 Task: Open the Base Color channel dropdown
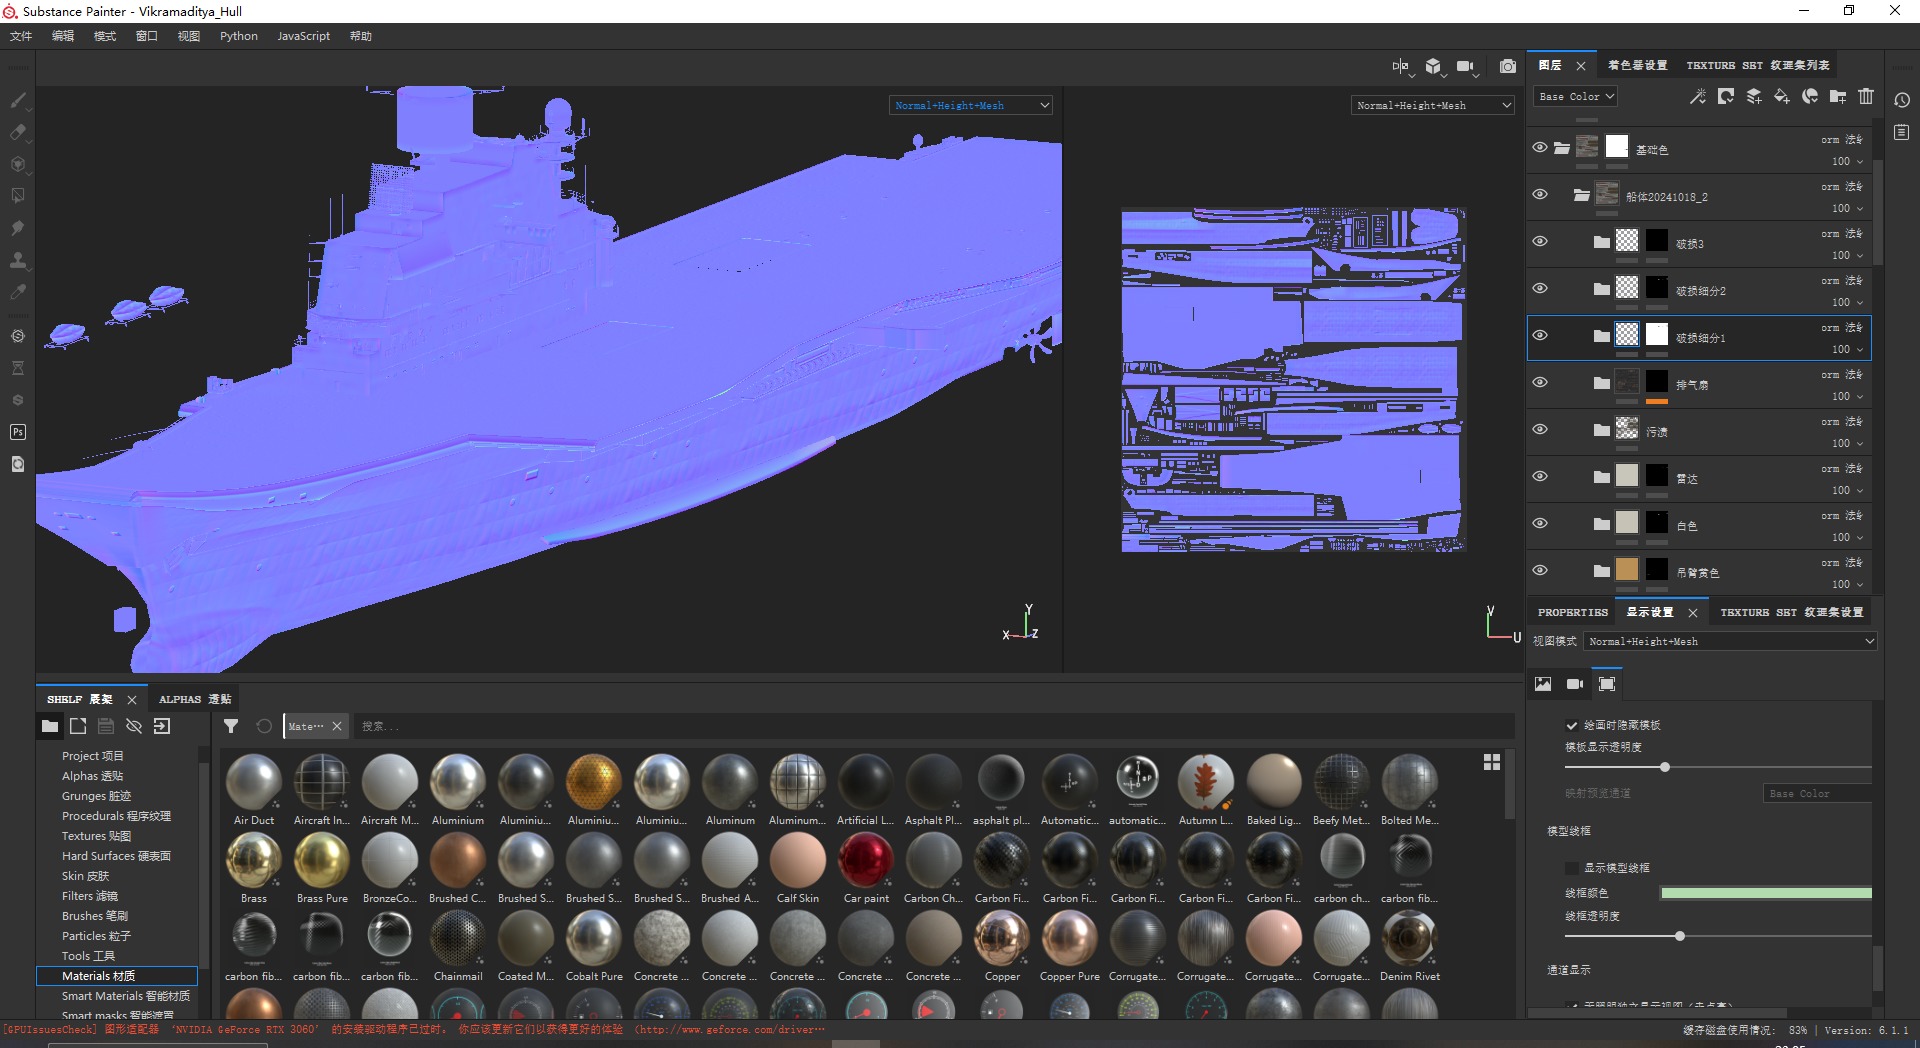(x=1576, y=96)
